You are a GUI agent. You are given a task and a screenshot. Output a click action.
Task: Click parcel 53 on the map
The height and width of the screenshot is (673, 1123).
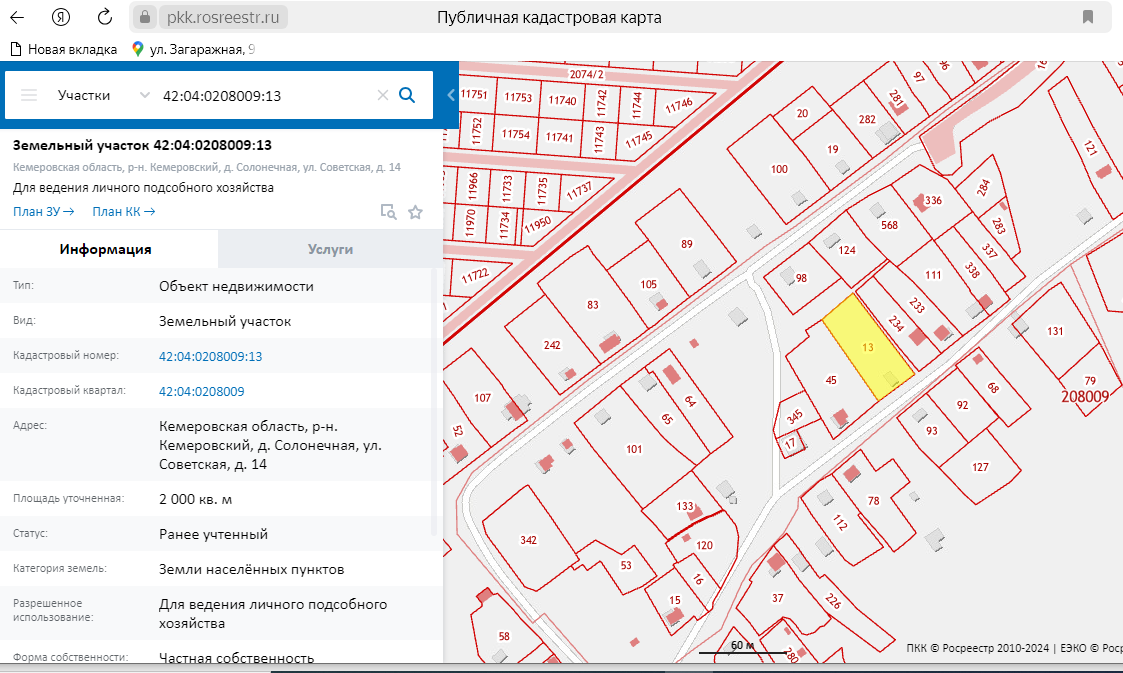pos(625,566)
